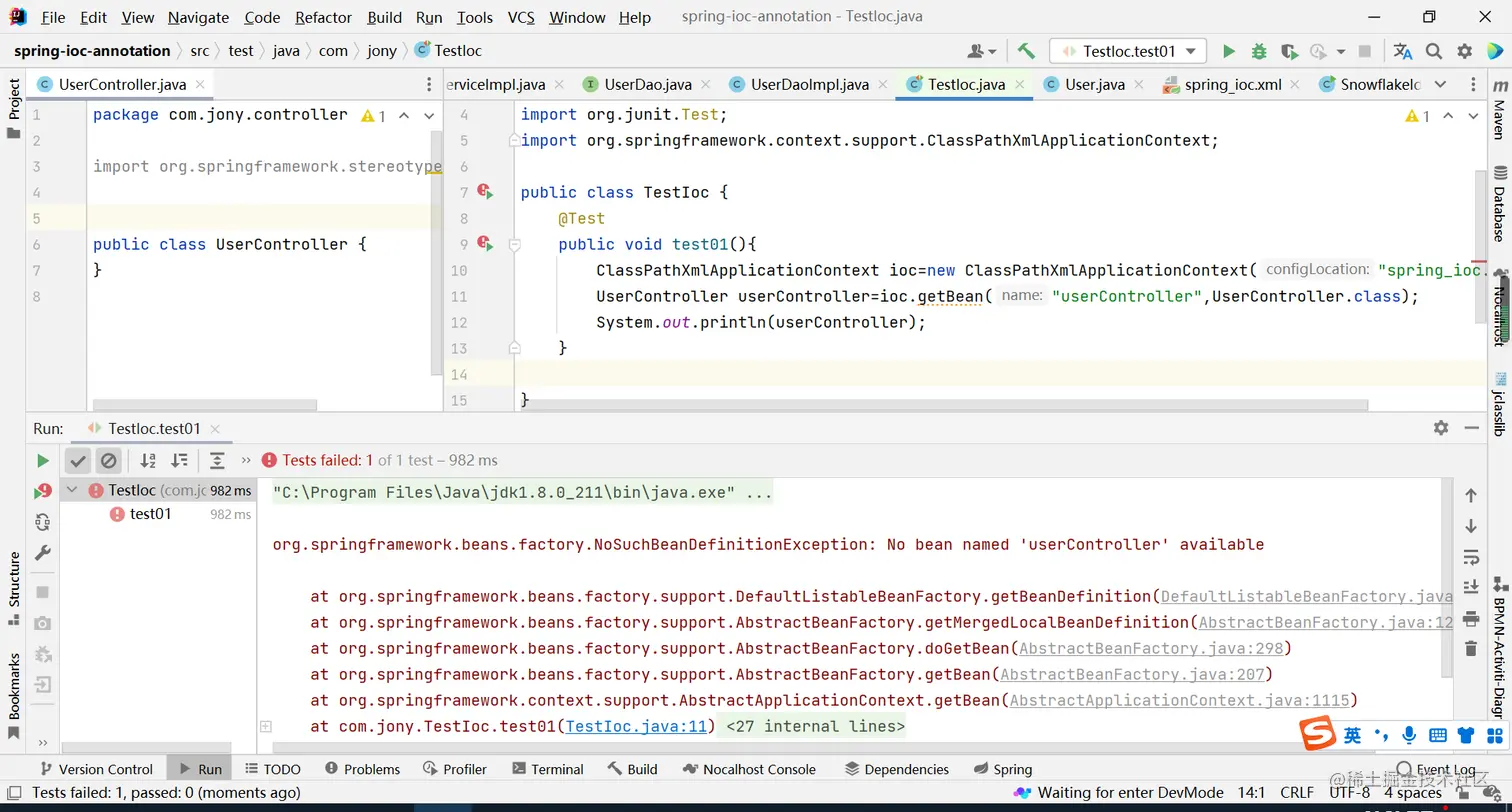Run with coverage from the main toolbar
This screenshot has height=812, width=1512.
click(1289, 51)
